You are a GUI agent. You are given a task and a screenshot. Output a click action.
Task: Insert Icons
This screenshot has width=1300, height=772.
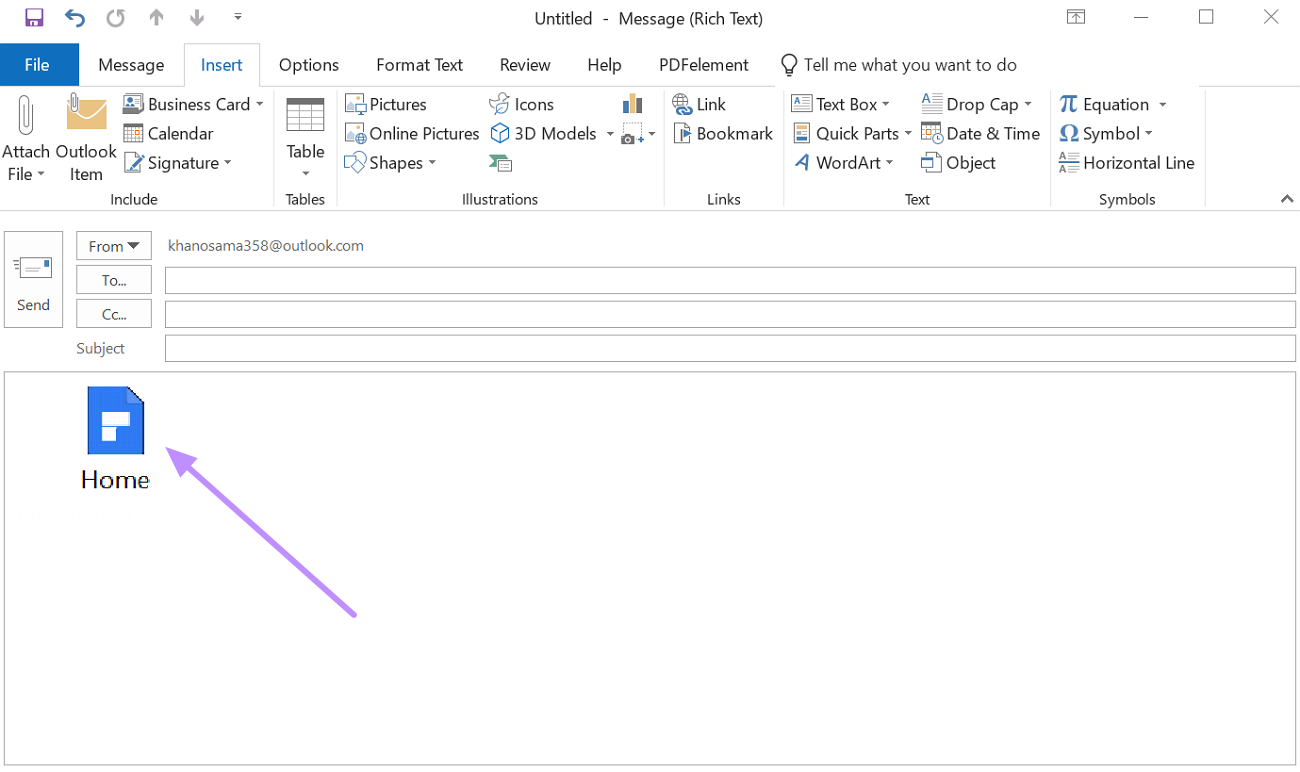[x=521, y=104]
